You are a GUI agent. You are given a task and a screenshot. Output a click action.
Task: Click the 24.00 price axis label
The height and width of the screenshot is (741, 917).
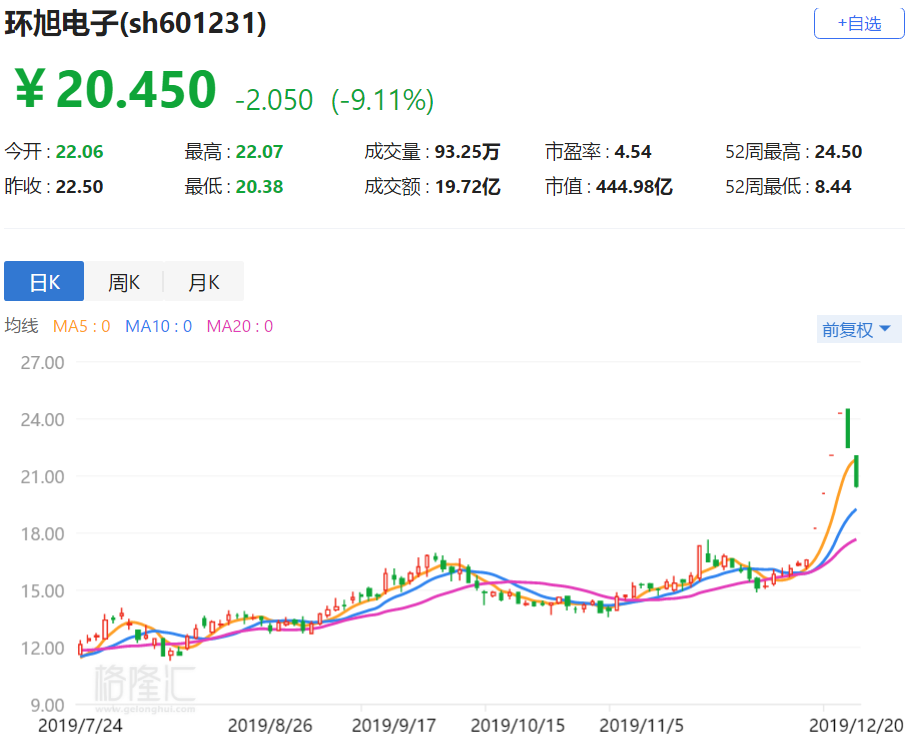[43, 419]
